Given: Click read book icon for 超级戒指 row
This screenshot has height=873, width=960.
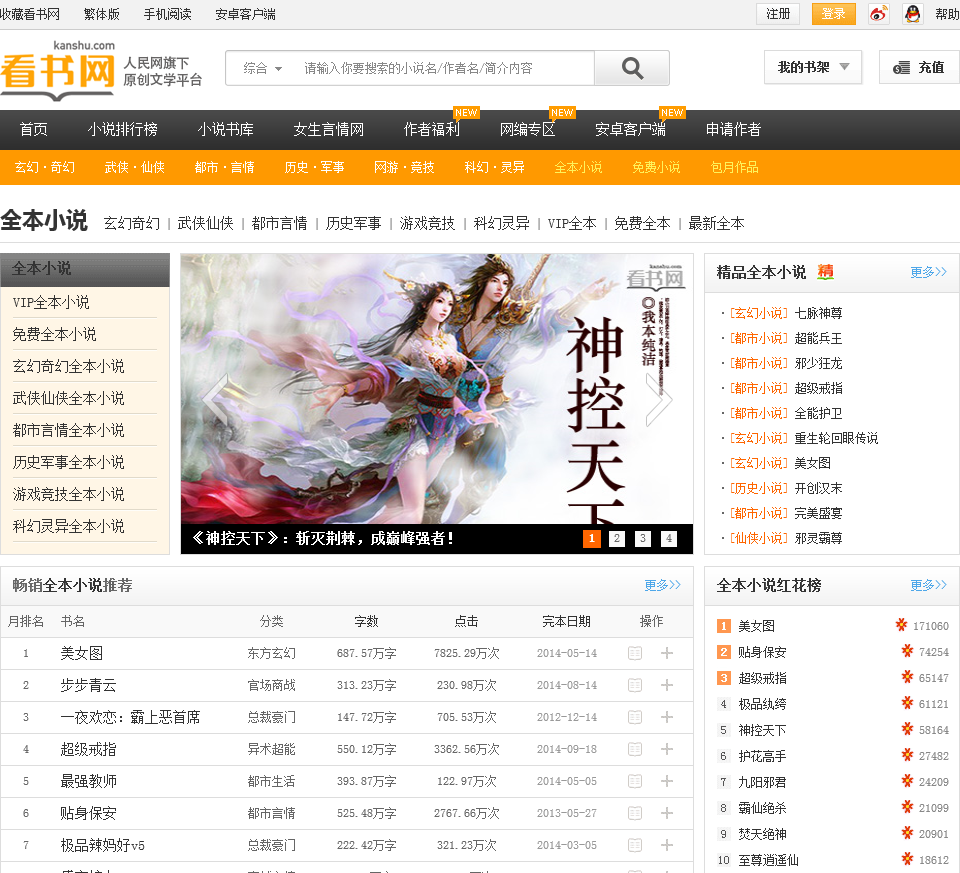Looking at the screenshot, I should (635, 749).
